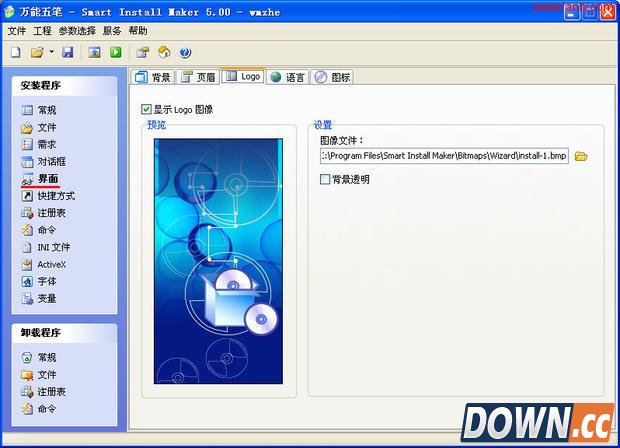Viewport: 620px width, 448px height.
Task: Select 常规 under 卸载程序
Action: click(39, 357)
